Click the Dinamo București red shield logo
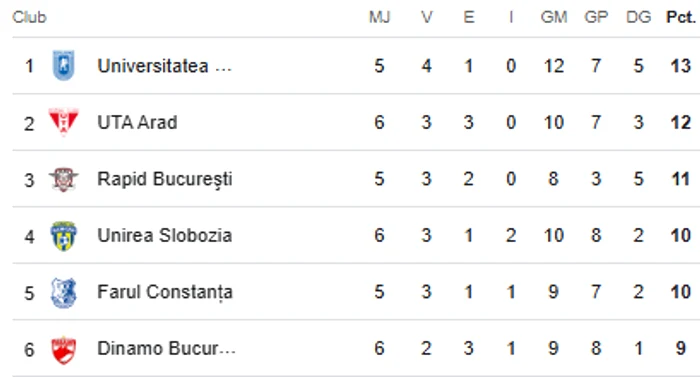Image resolution: width=700 pixels, height=377 pixels. tap(63, 349)
